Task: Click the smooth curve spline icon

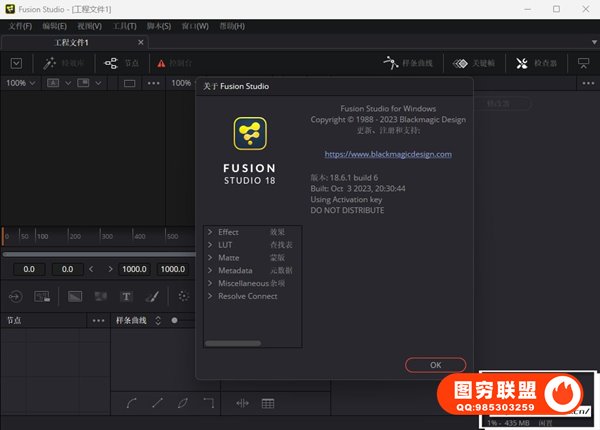Action: [132, 404]
